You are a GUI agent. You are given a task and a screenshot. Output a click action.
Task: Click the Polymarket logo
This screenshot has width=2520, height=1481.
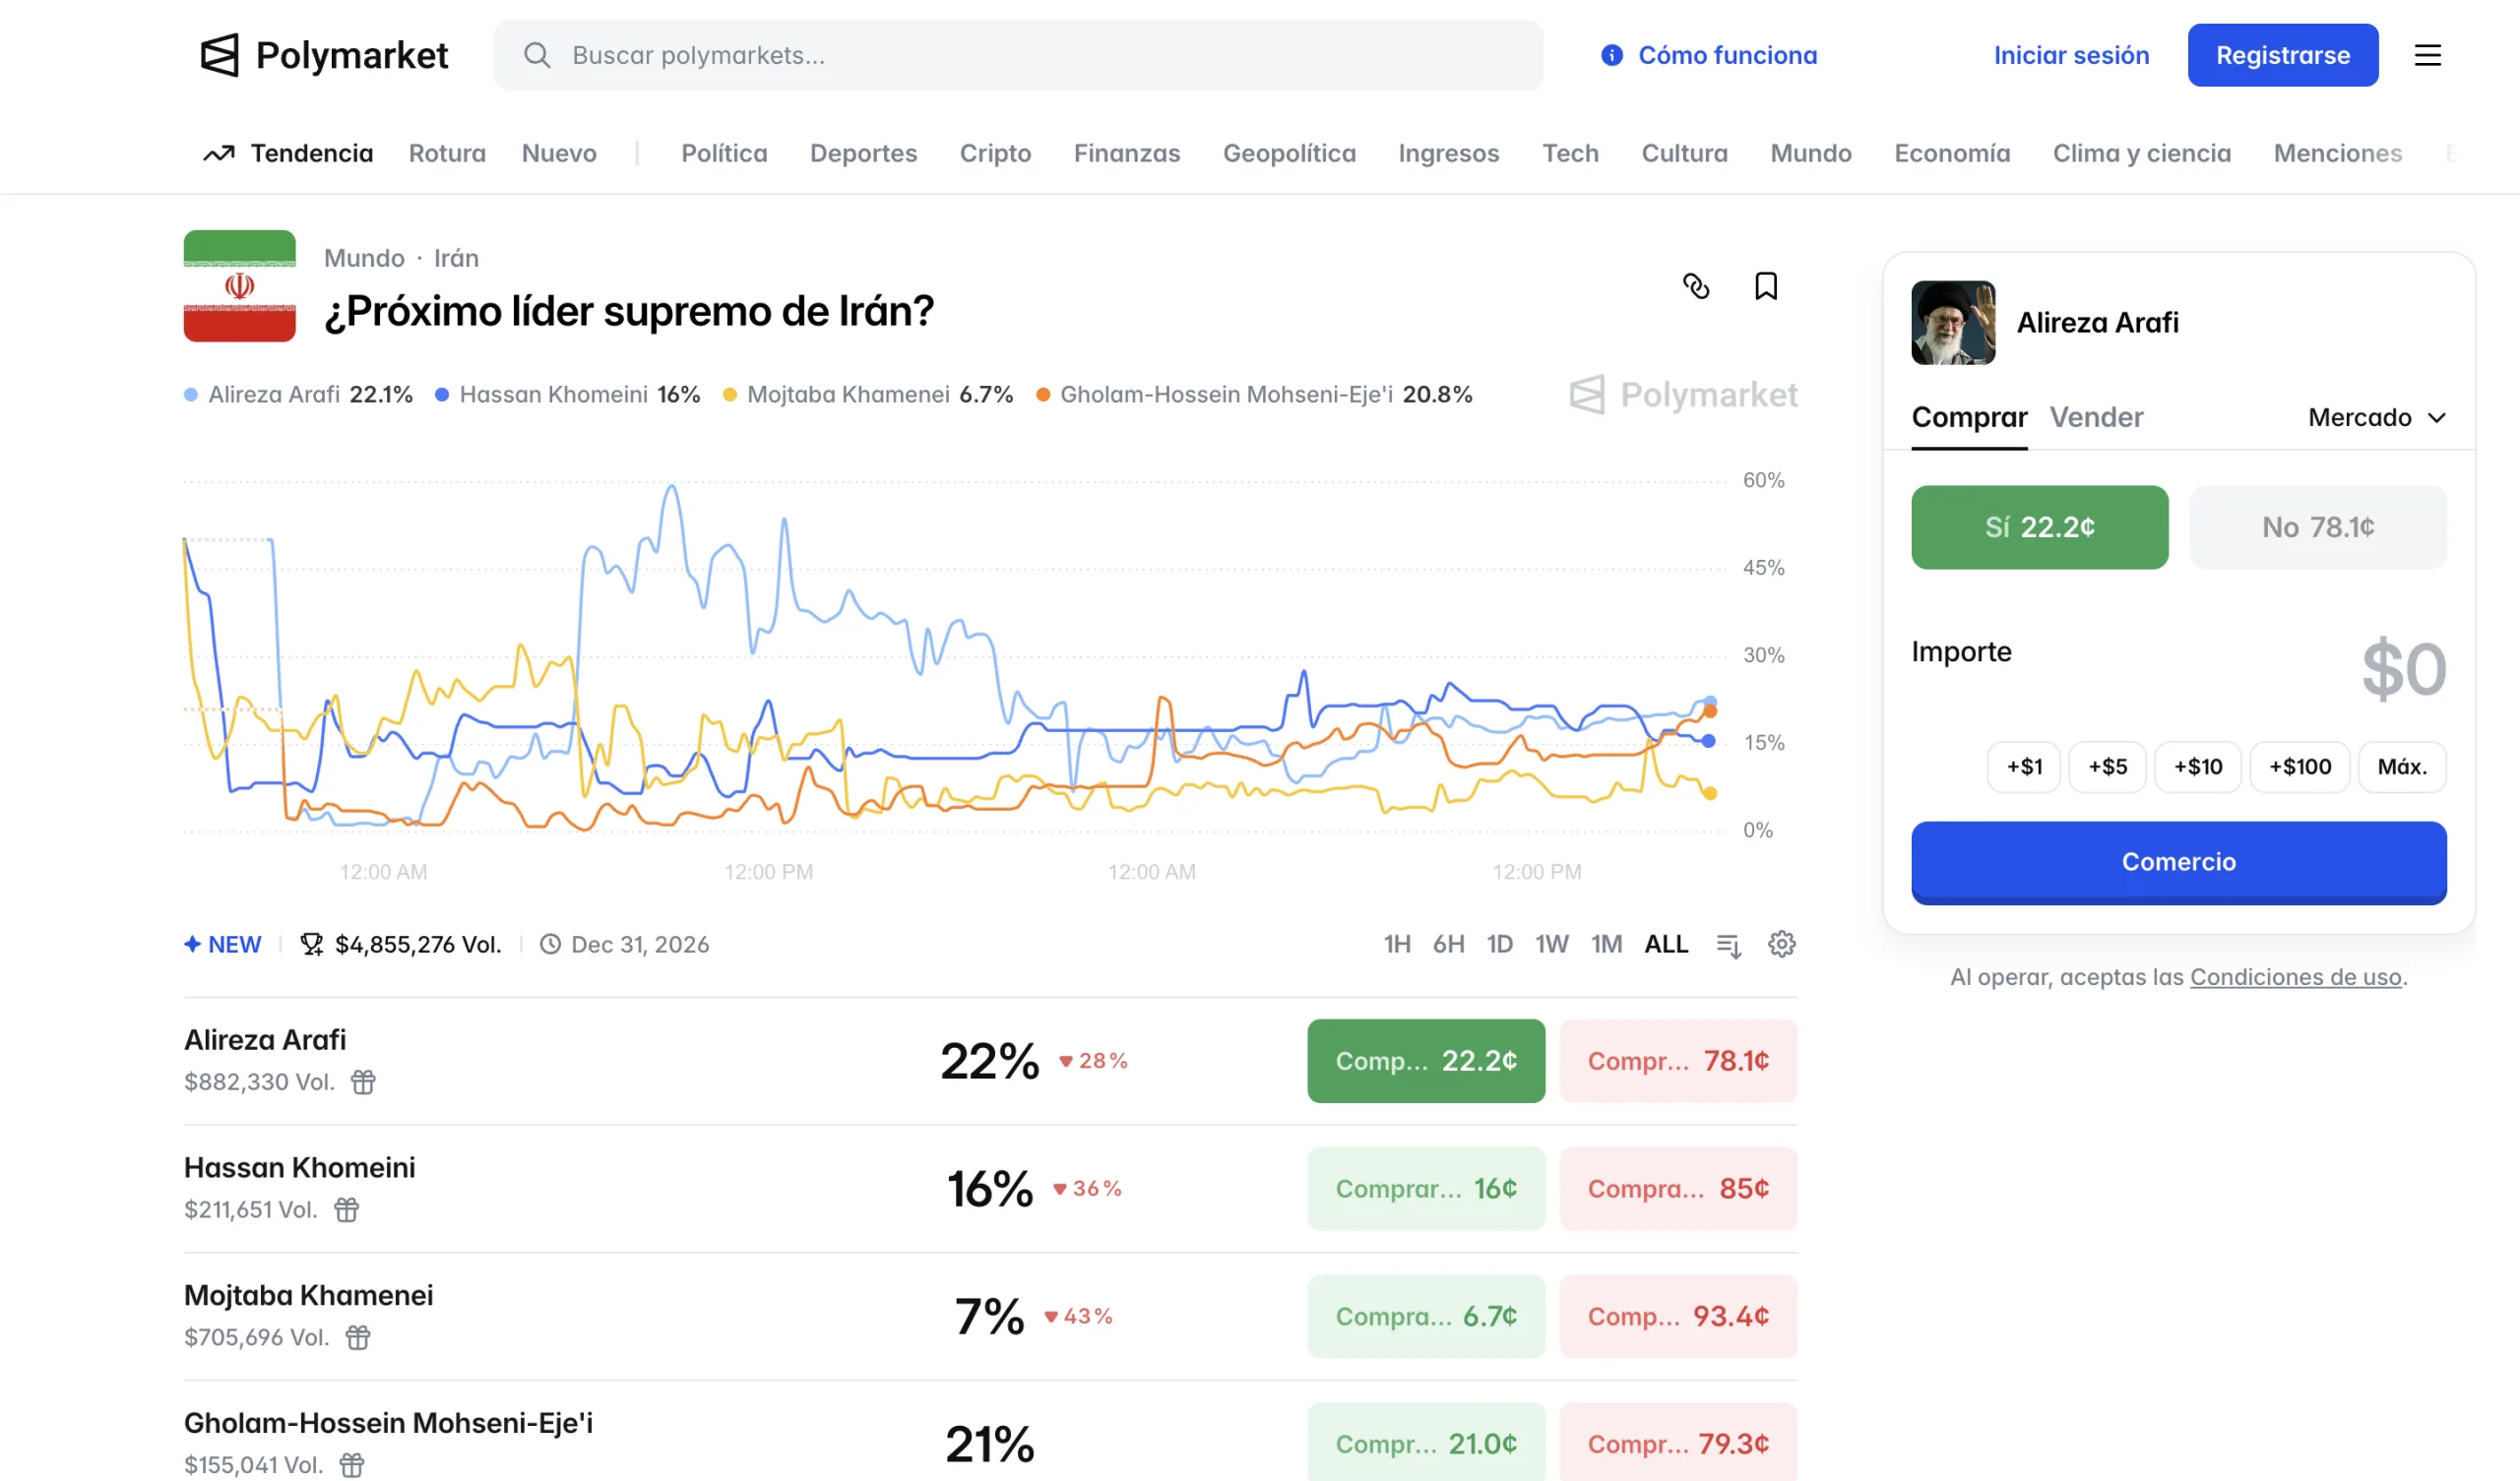[x=324, y=55]
